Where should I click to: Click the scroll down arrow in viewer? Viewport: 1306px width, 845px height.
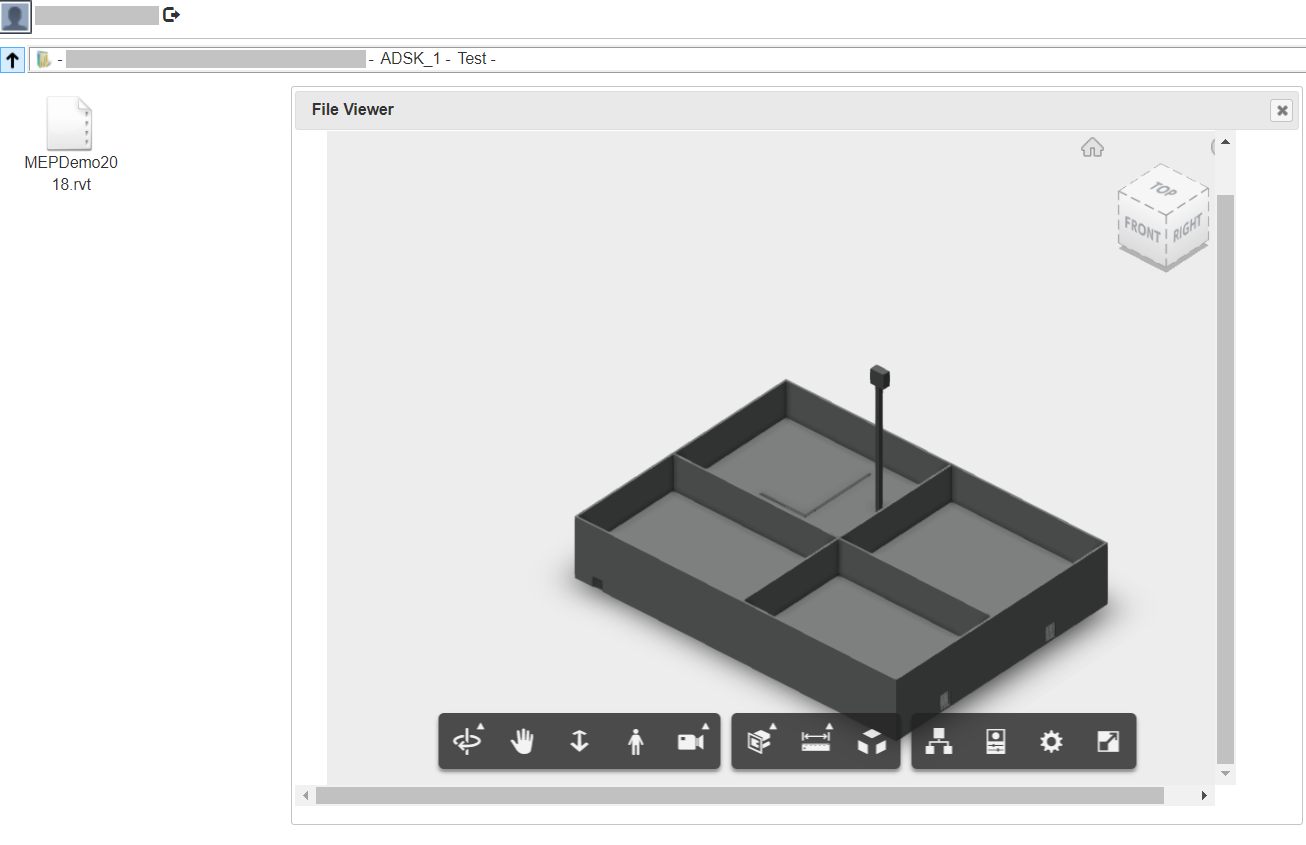1225,774
